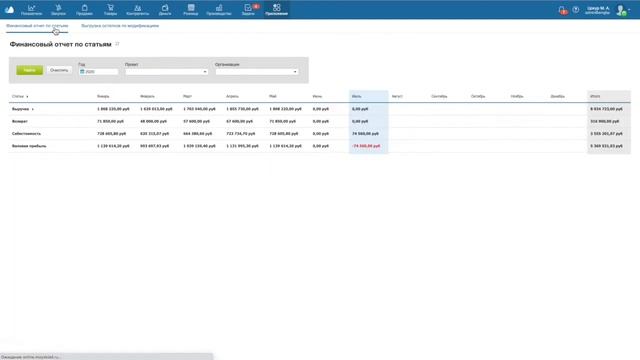
Task: Switch to Выгрузка остатков по модификациям tab
Action: pyautogui.click(x=120, y=26)
